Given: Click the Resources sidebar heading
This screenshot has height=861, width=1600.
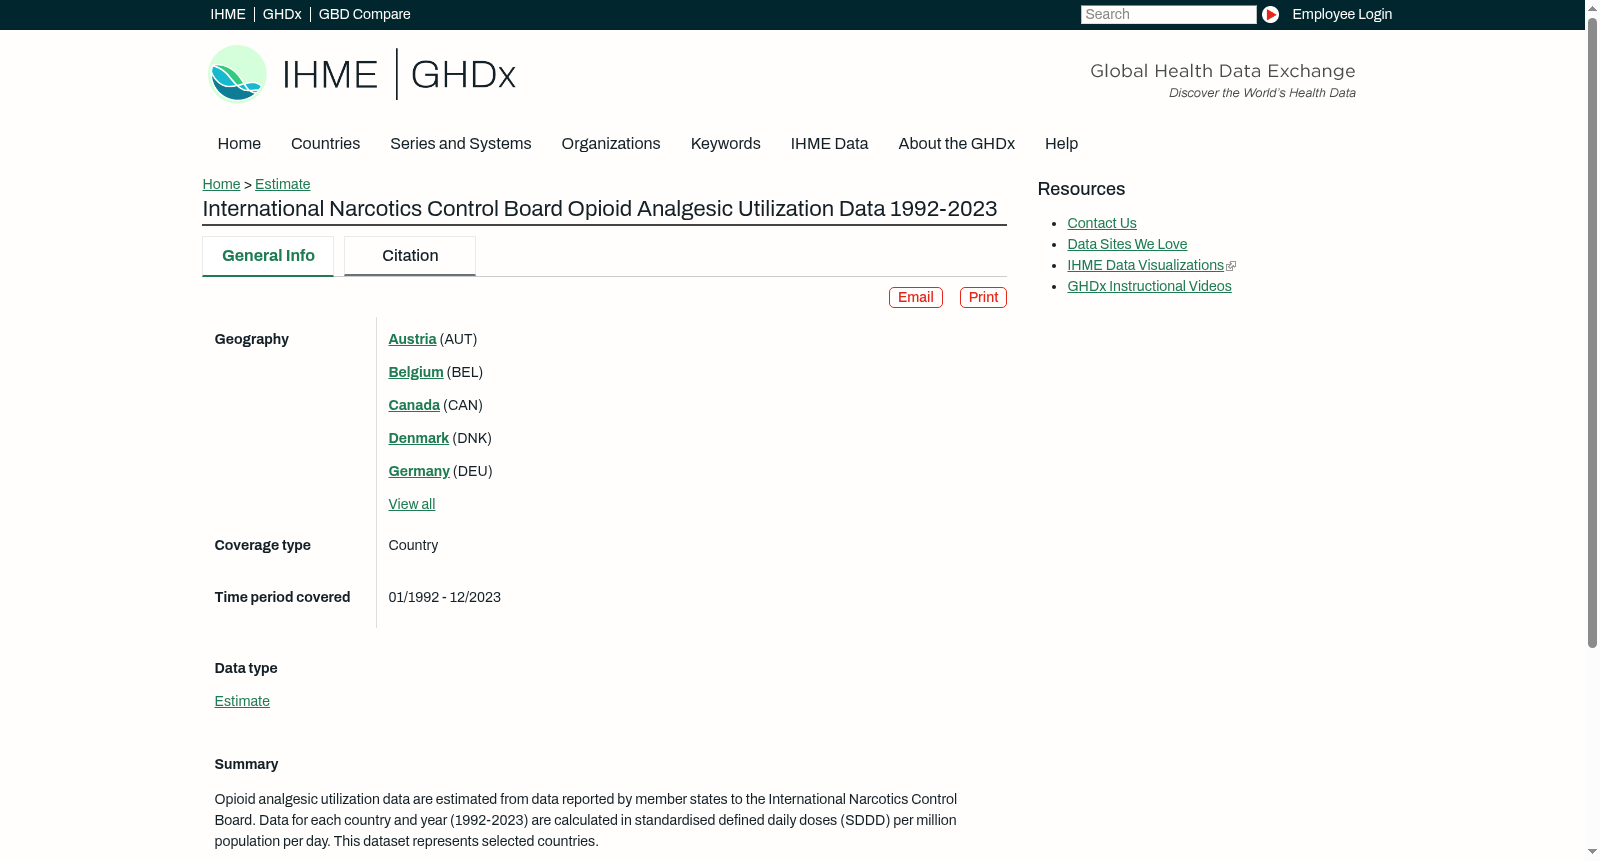Looking at the screenshot, I should coord(1081,189).
